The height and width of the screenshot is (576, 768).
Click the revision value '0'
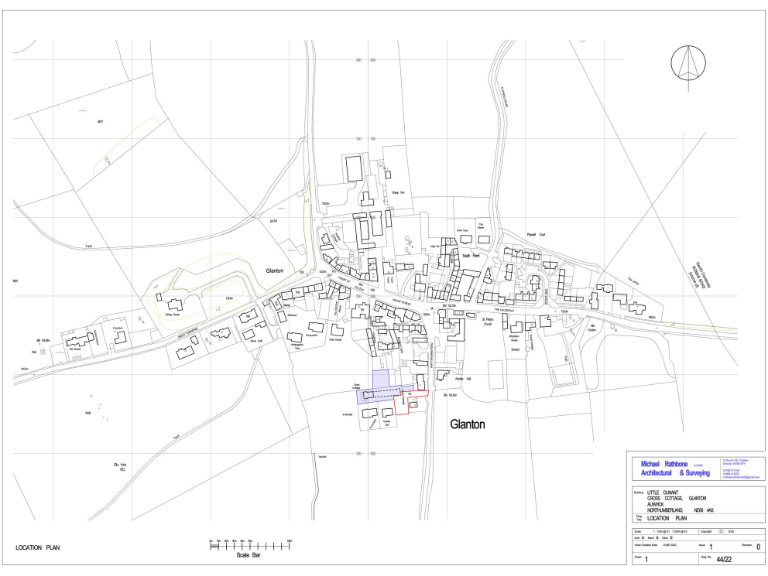(758, 547)
